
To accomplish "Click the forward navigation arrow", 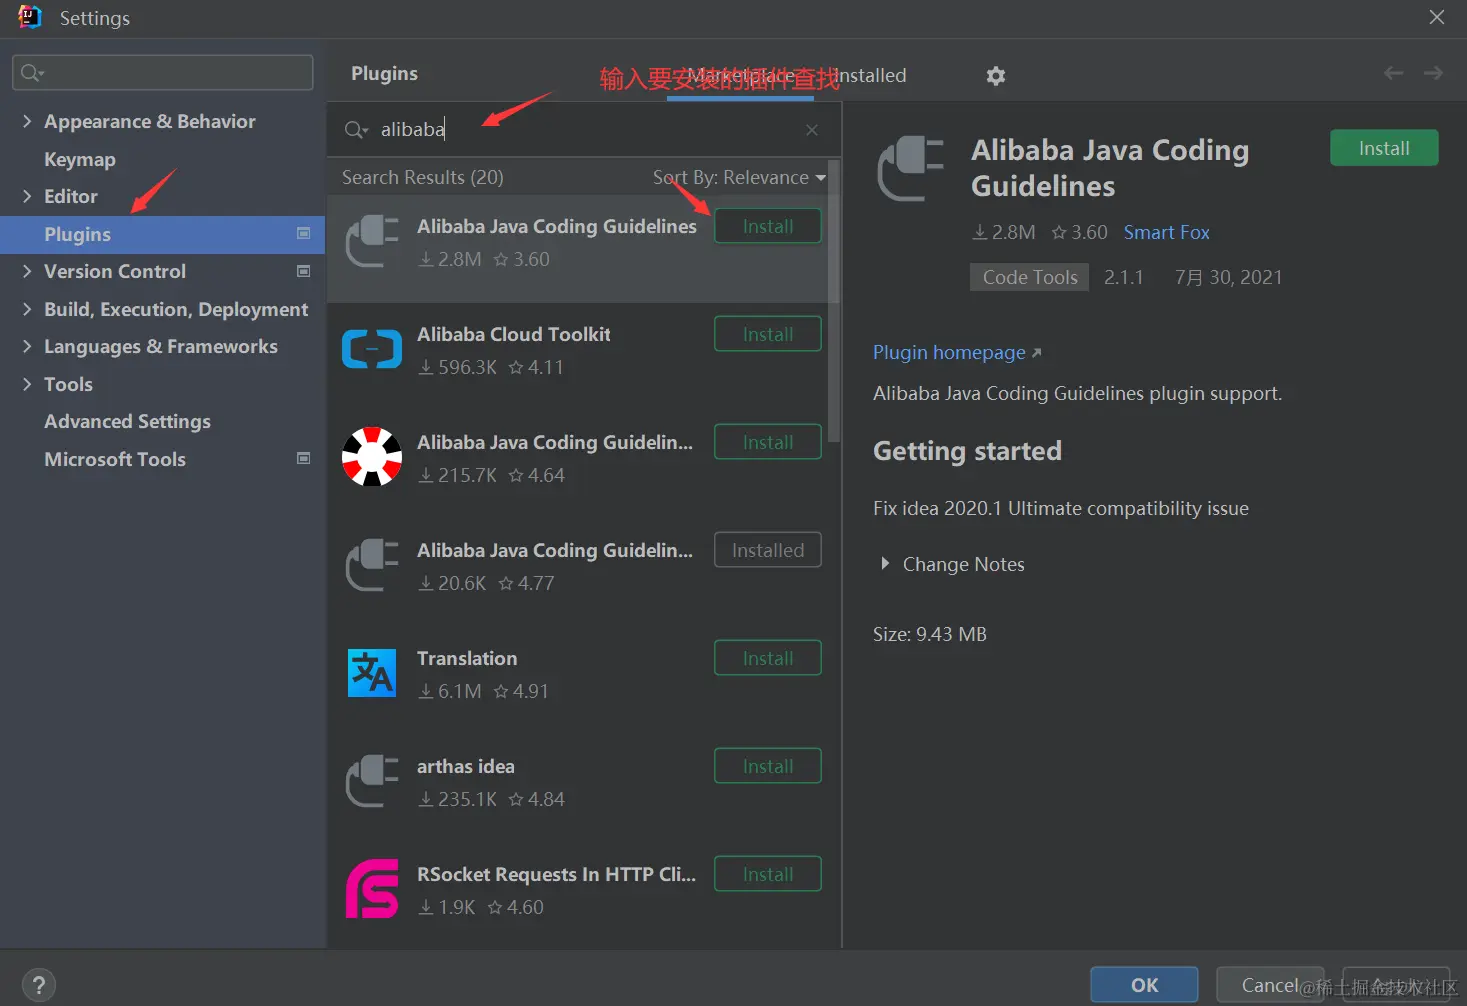I will pyautogui.click(x=1433, y=73).
